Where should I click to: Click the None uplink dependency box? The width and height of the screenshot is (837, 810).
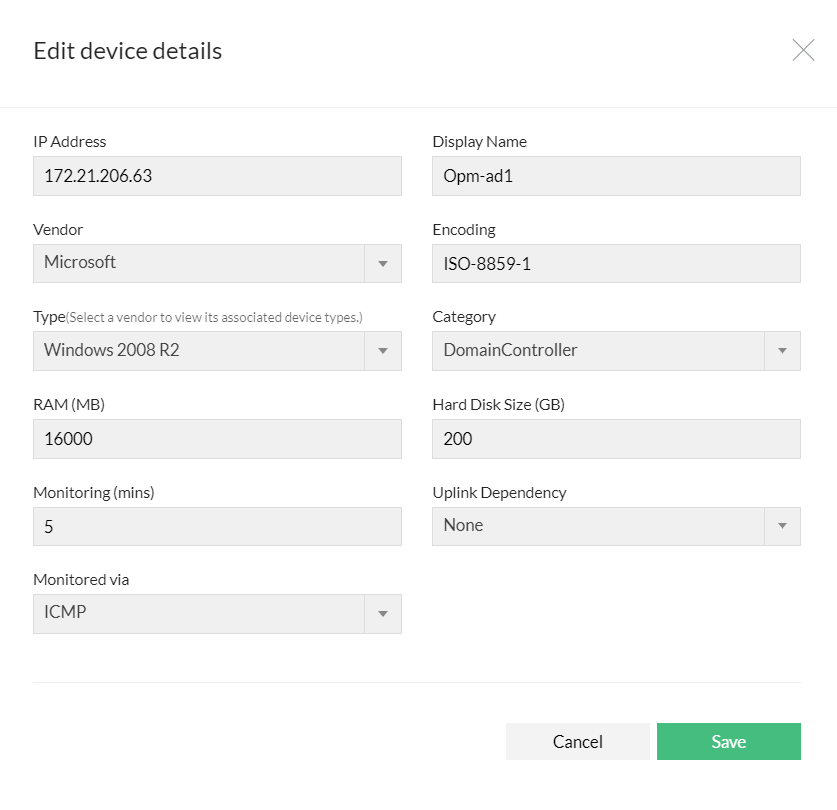597,526
